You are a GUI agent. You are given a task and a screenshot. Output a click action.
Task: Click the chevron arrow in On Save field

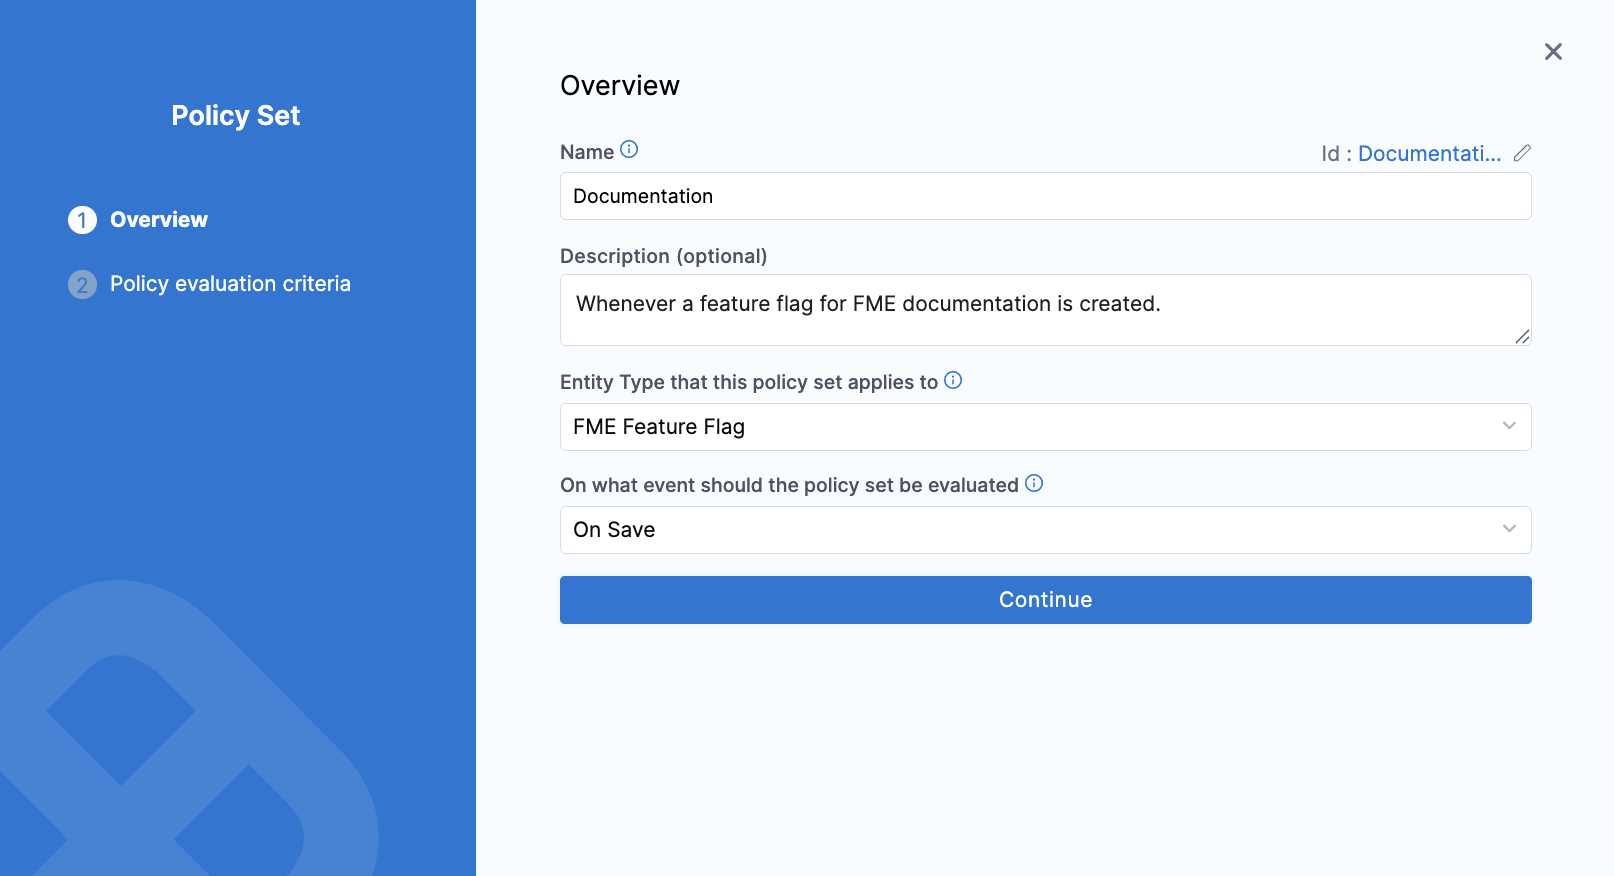point(1509,529)
